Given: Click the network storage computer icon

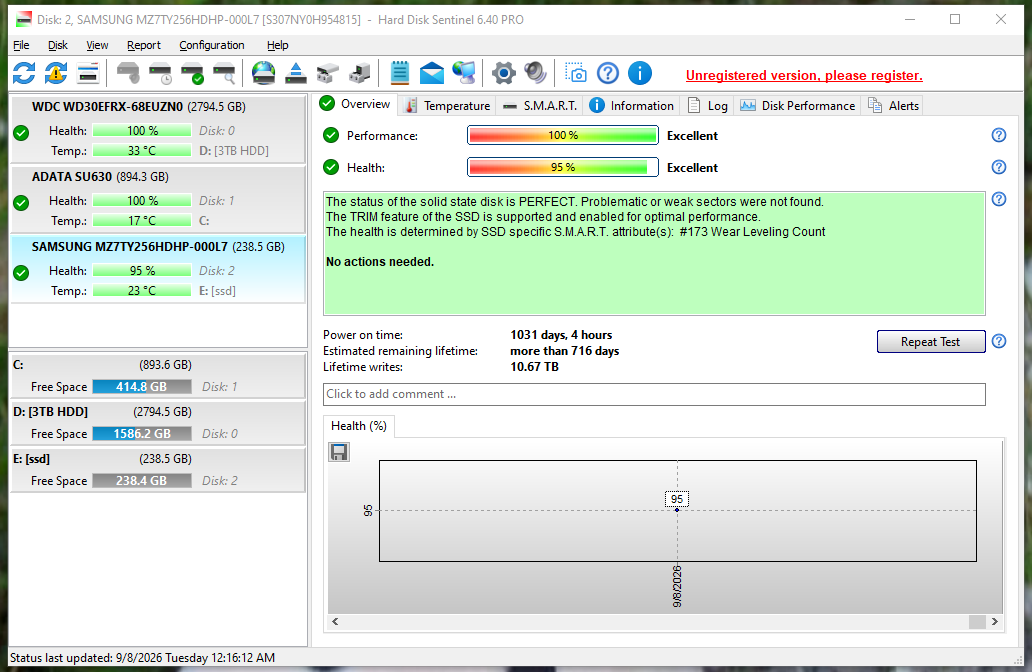Looking at the screenshot, I should click(x=359, y=73).
